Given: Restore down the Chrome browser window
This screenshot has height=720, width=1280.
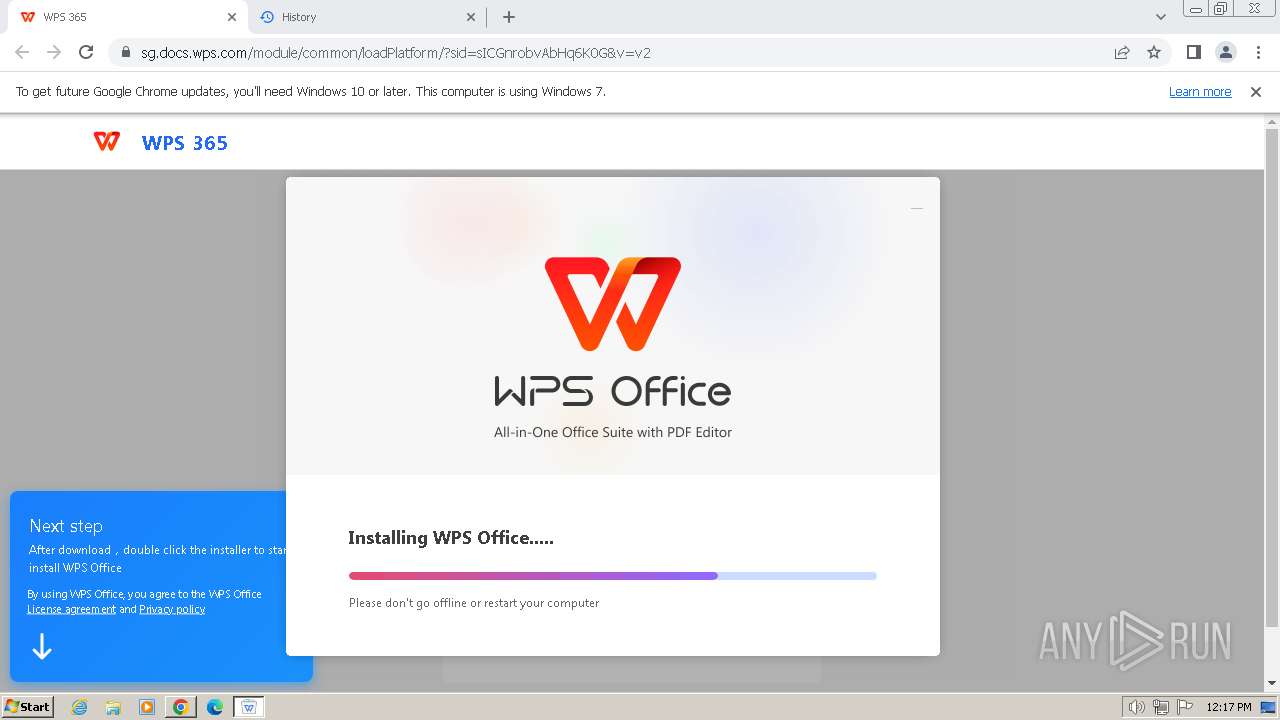Looking at the screenshot, I should coord(1220,9).
